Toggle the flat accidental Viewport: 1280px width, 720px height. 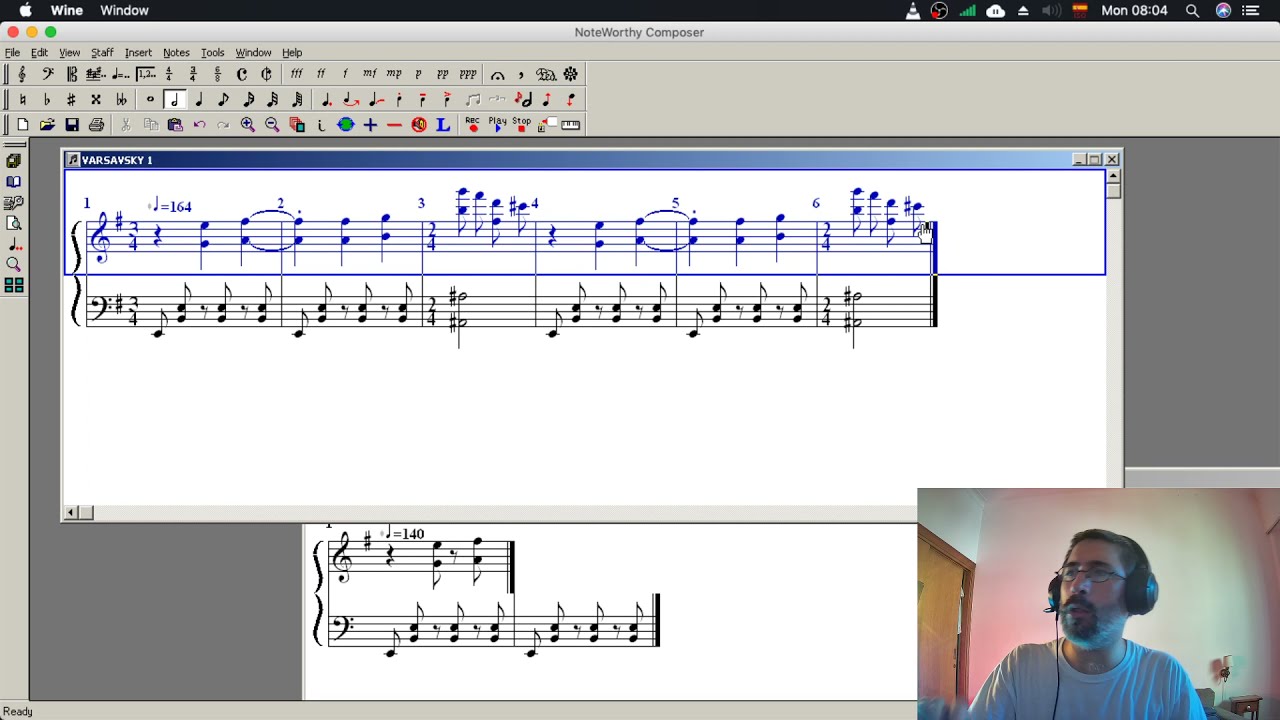pos(47,99)
